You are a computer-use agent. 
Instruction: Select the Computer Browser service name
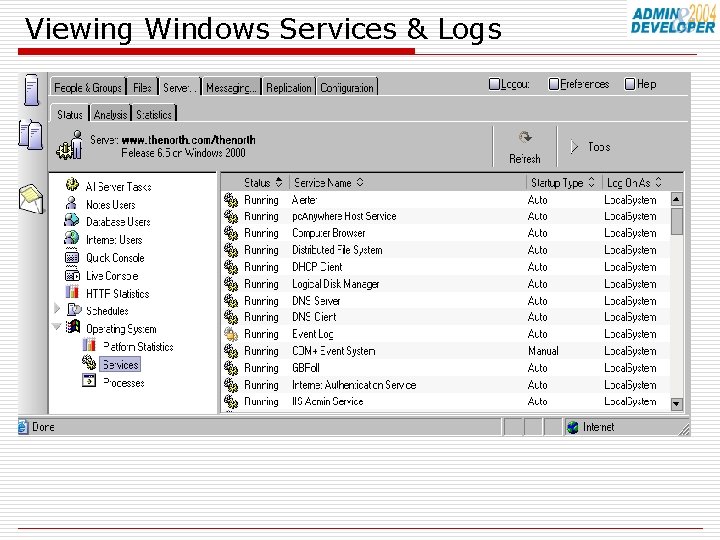(329, 233)
